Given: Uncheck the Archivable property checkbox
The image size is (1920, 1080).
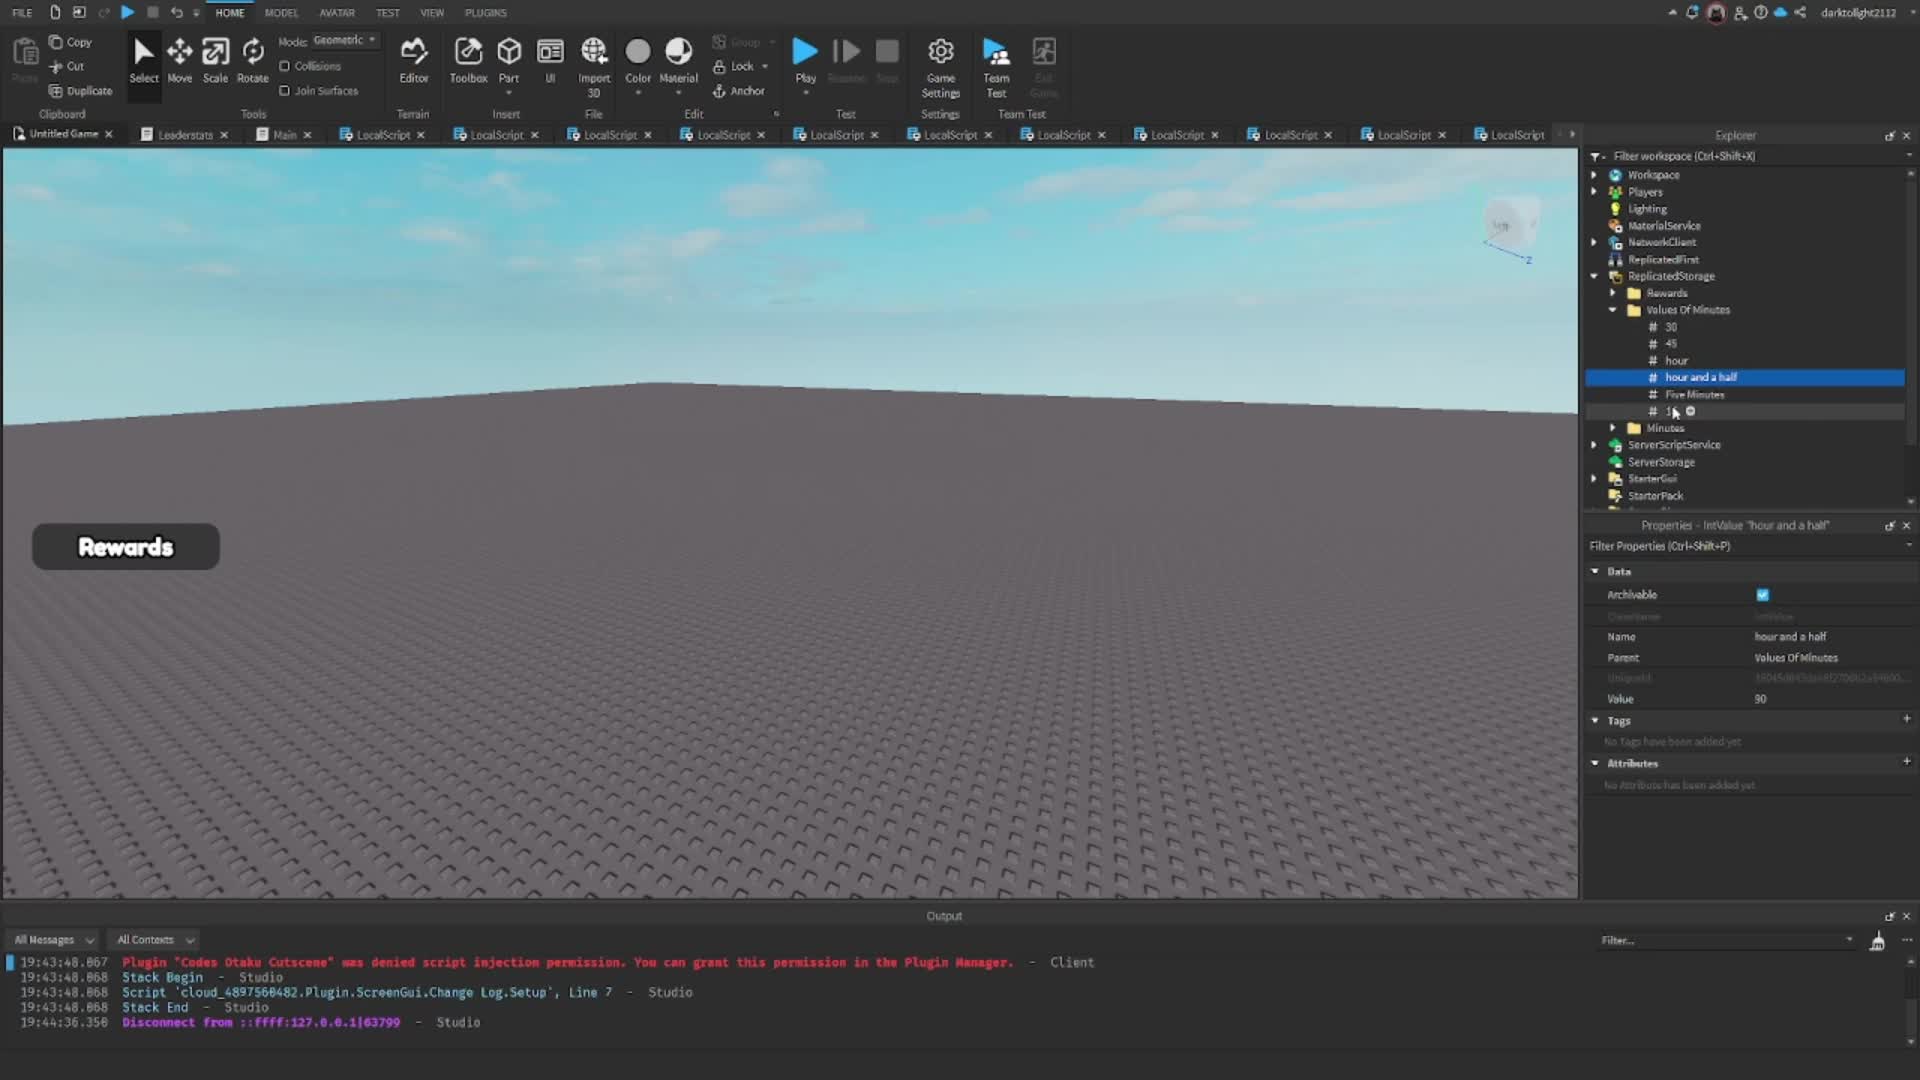Looking at the screenshot, I should (1763, 595).
